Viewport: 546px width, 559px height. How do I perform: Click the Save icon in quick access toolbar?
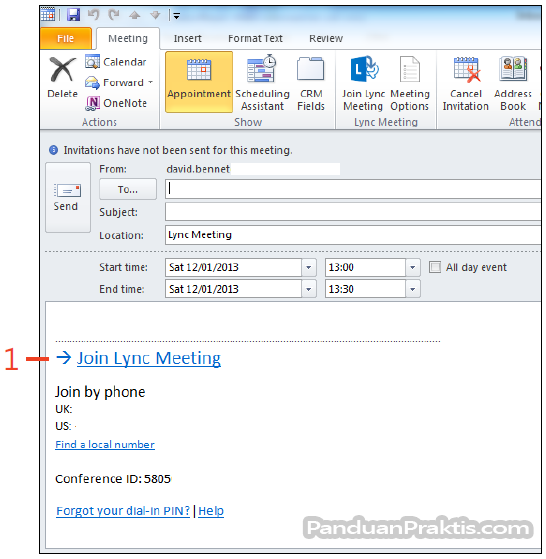click(x=74, y=15)
